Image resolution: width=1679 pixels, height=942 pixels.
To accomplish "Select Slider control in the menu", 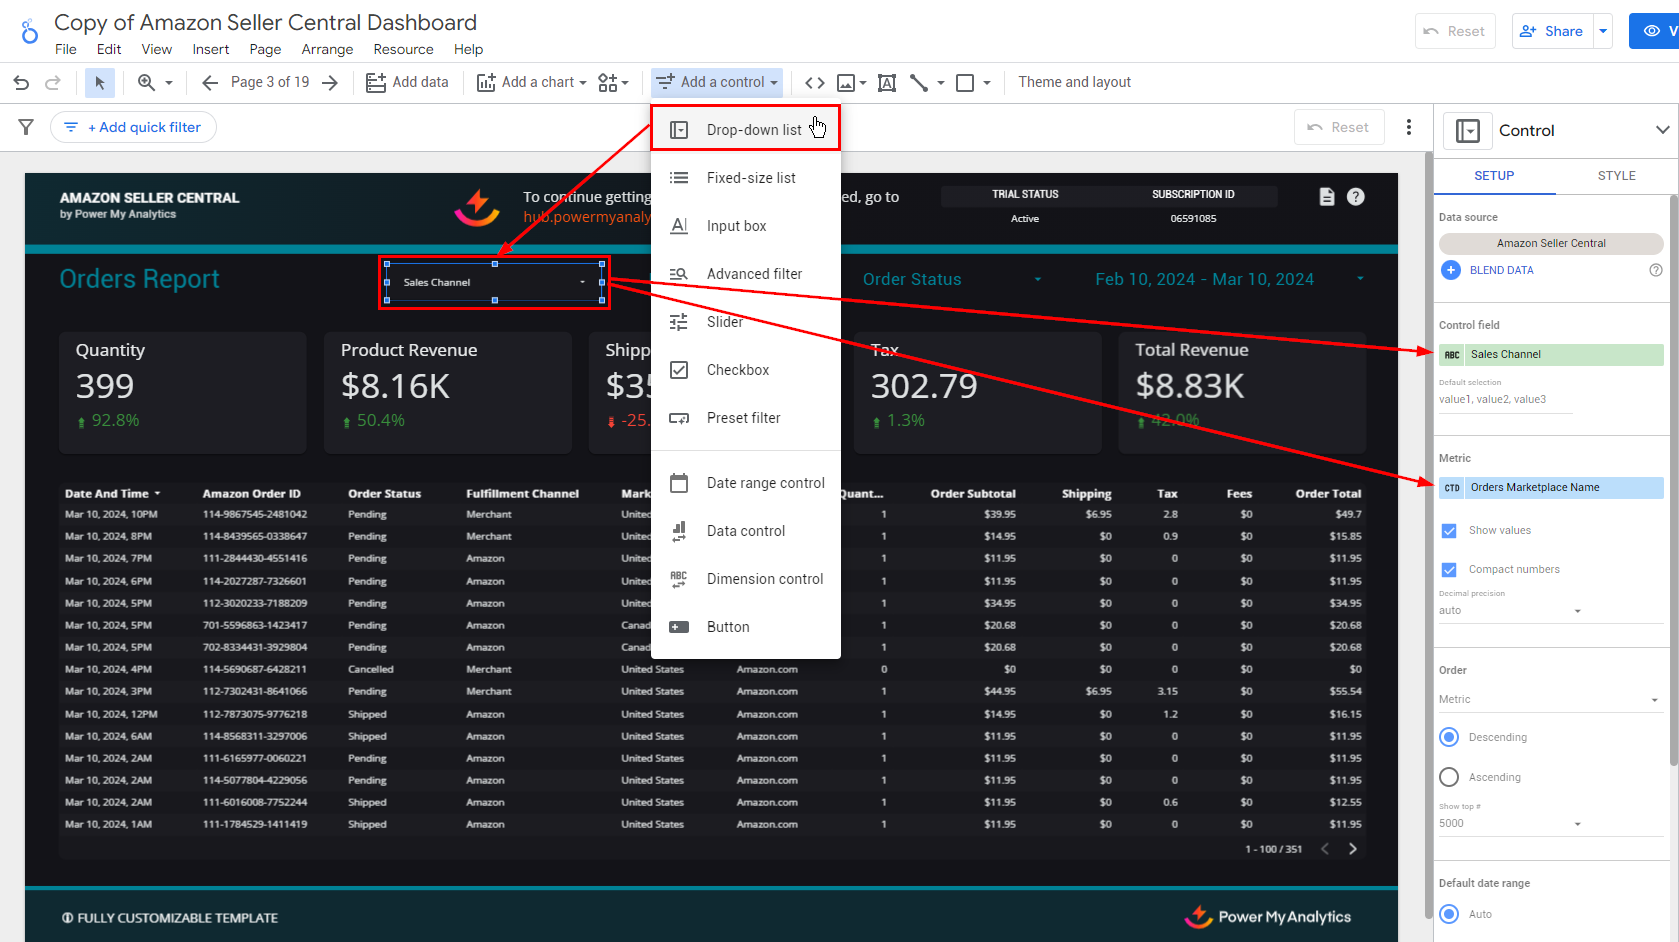I will click(x=725, y=322).
